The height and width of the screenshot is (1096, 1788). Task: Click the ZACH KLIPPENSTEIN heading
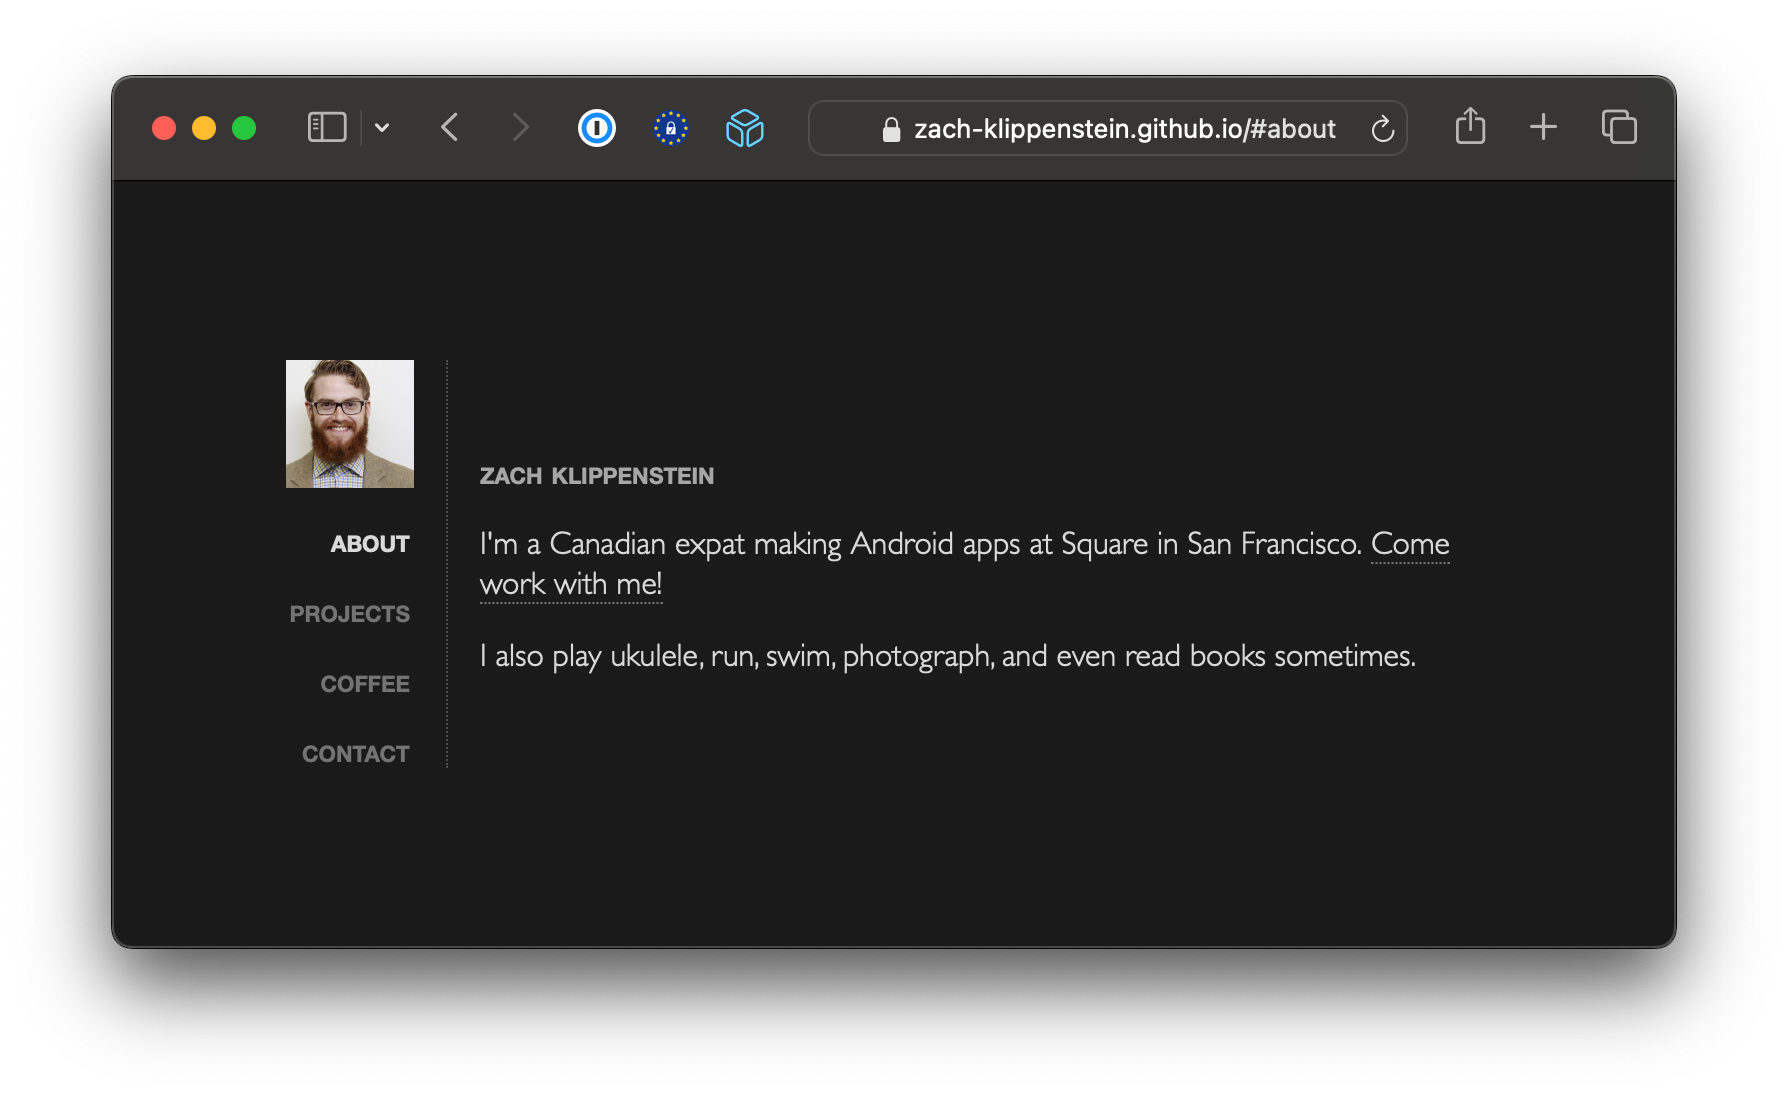[597, 476]
